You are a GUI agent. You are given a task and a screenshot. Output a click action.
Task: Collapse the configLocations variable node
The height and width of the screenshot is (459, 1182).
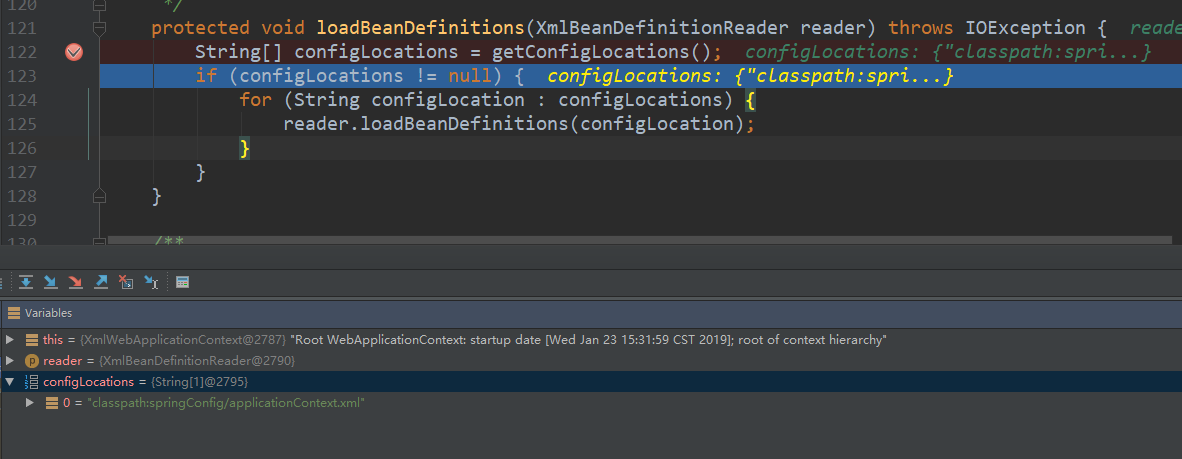click(10, 381)
